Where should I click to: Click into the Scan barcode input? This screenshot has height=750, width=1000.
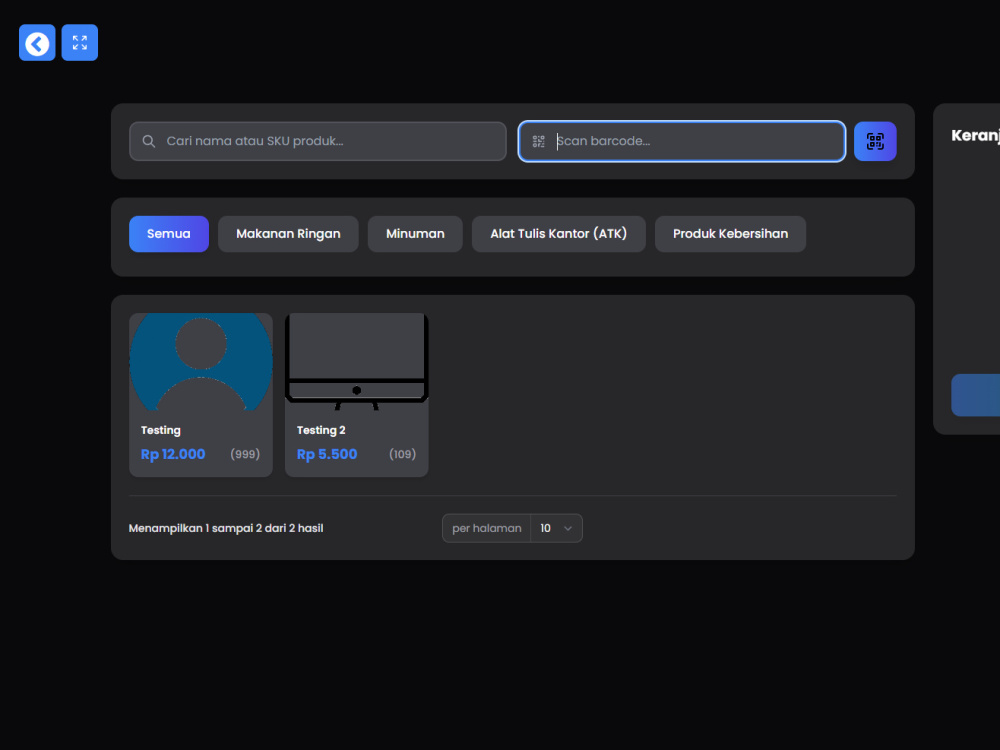pyautogui.click(x=682, y=141)
